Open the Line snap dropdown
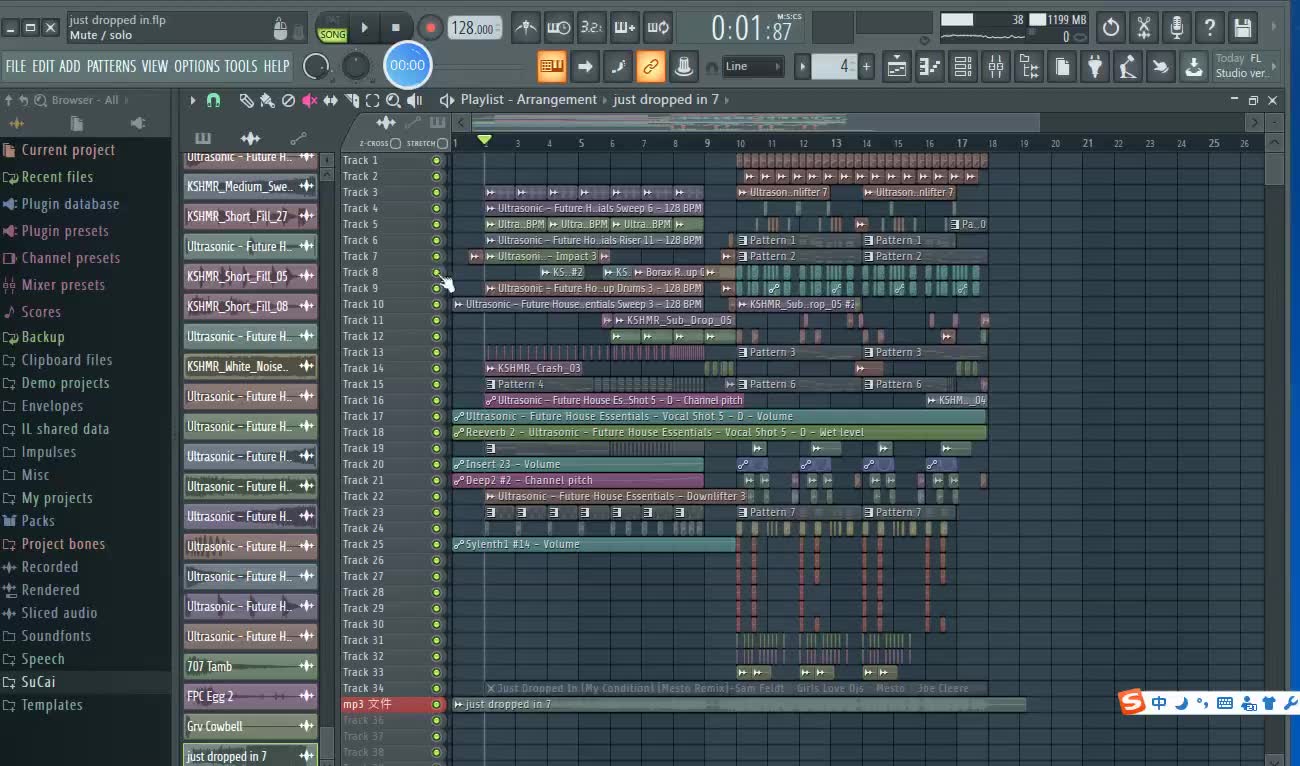Screen dimensions: 1300x766 tap(753, 67)
